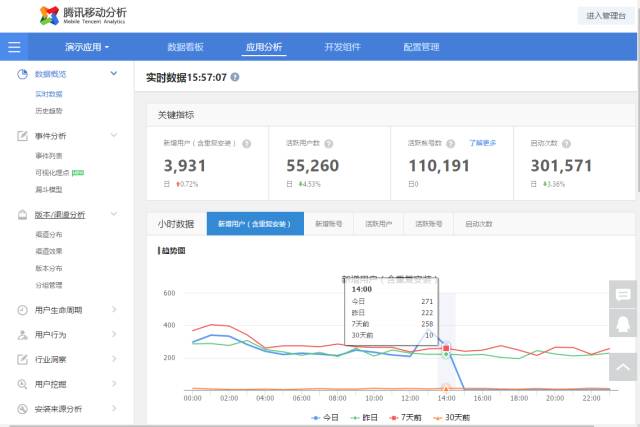Open 可视化埋点 in the sidebar
The height and width of the screenshot is (427, 640).
[52, 173]
